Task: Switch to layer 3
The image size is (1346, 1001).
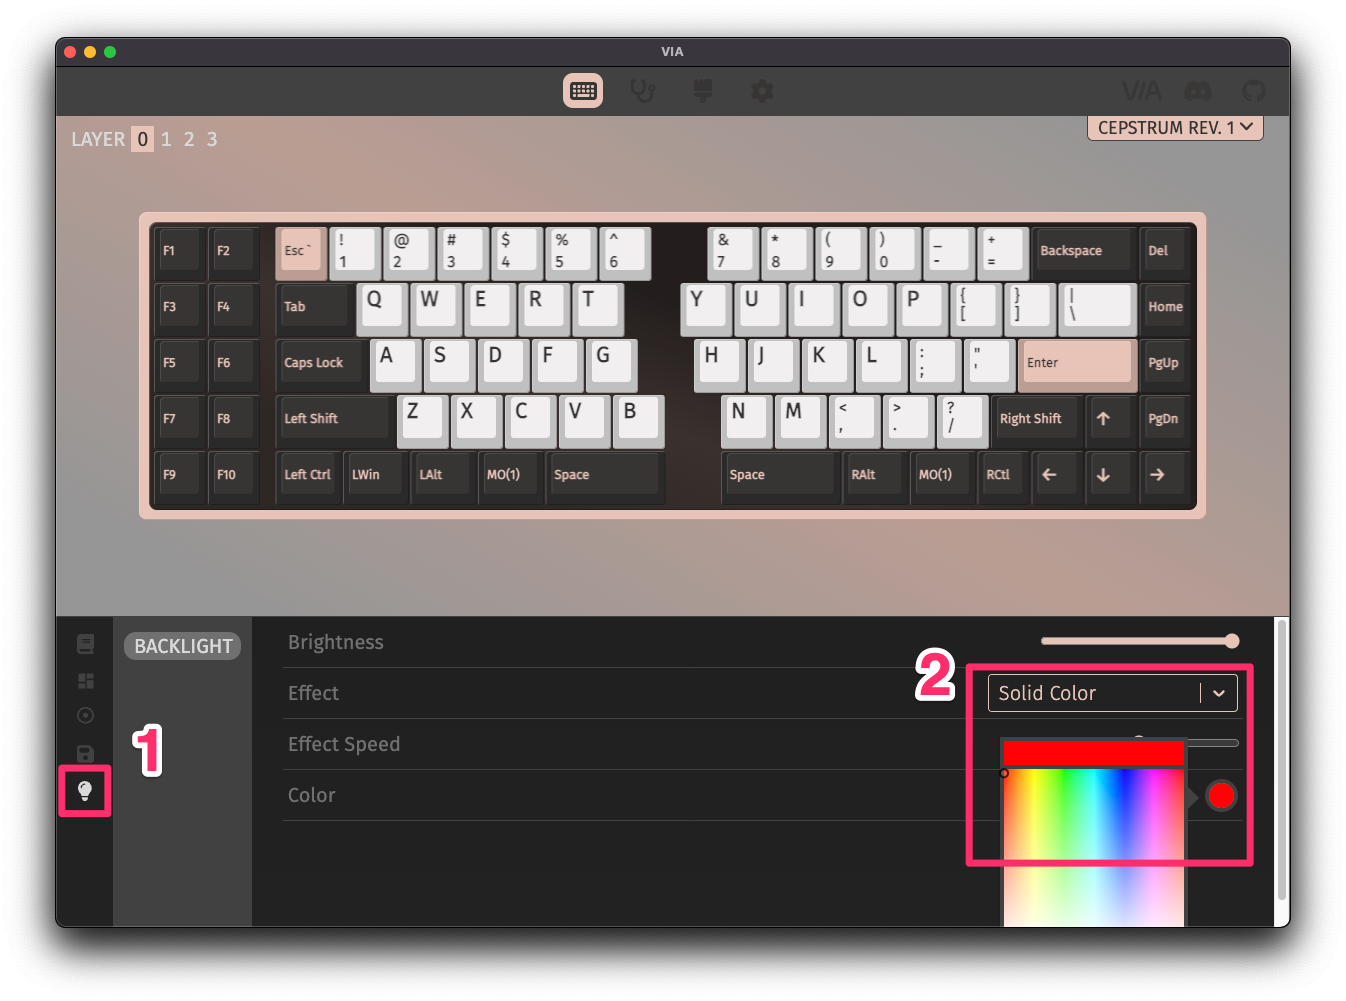Action: coord(212,139)
